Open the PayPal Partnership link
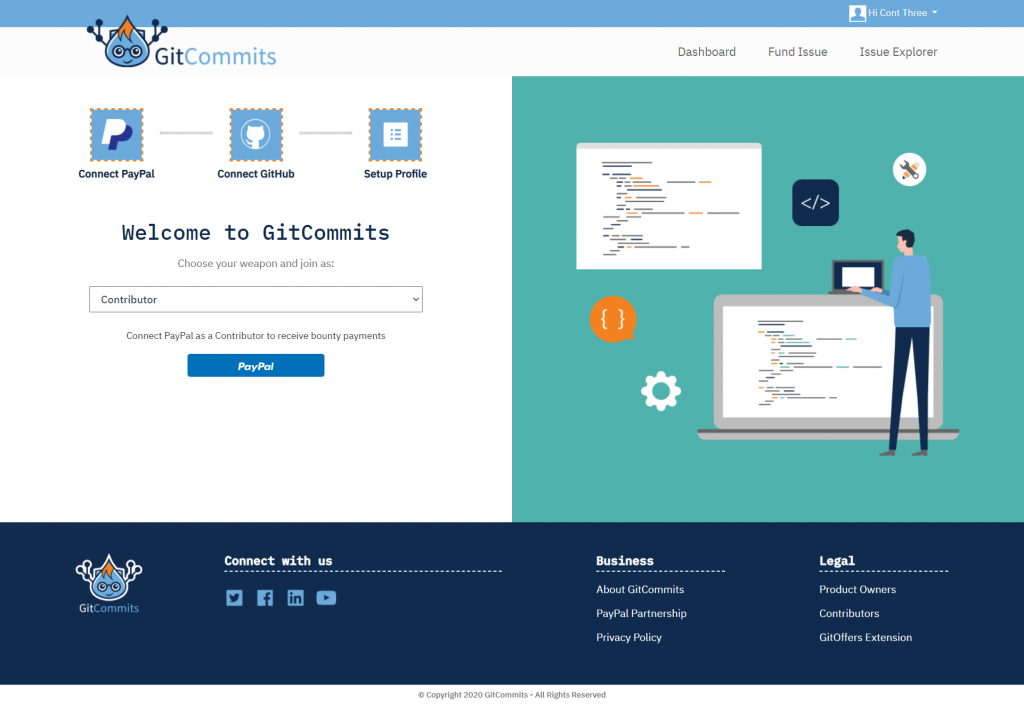Image resolution: width=1024 pixels, height=704 pixels. point(641,613)
